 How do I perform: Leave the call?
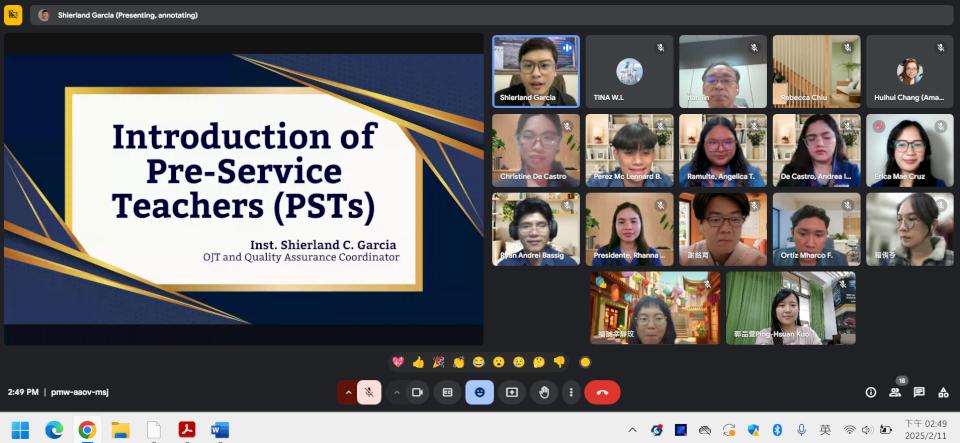coord(602,392)
